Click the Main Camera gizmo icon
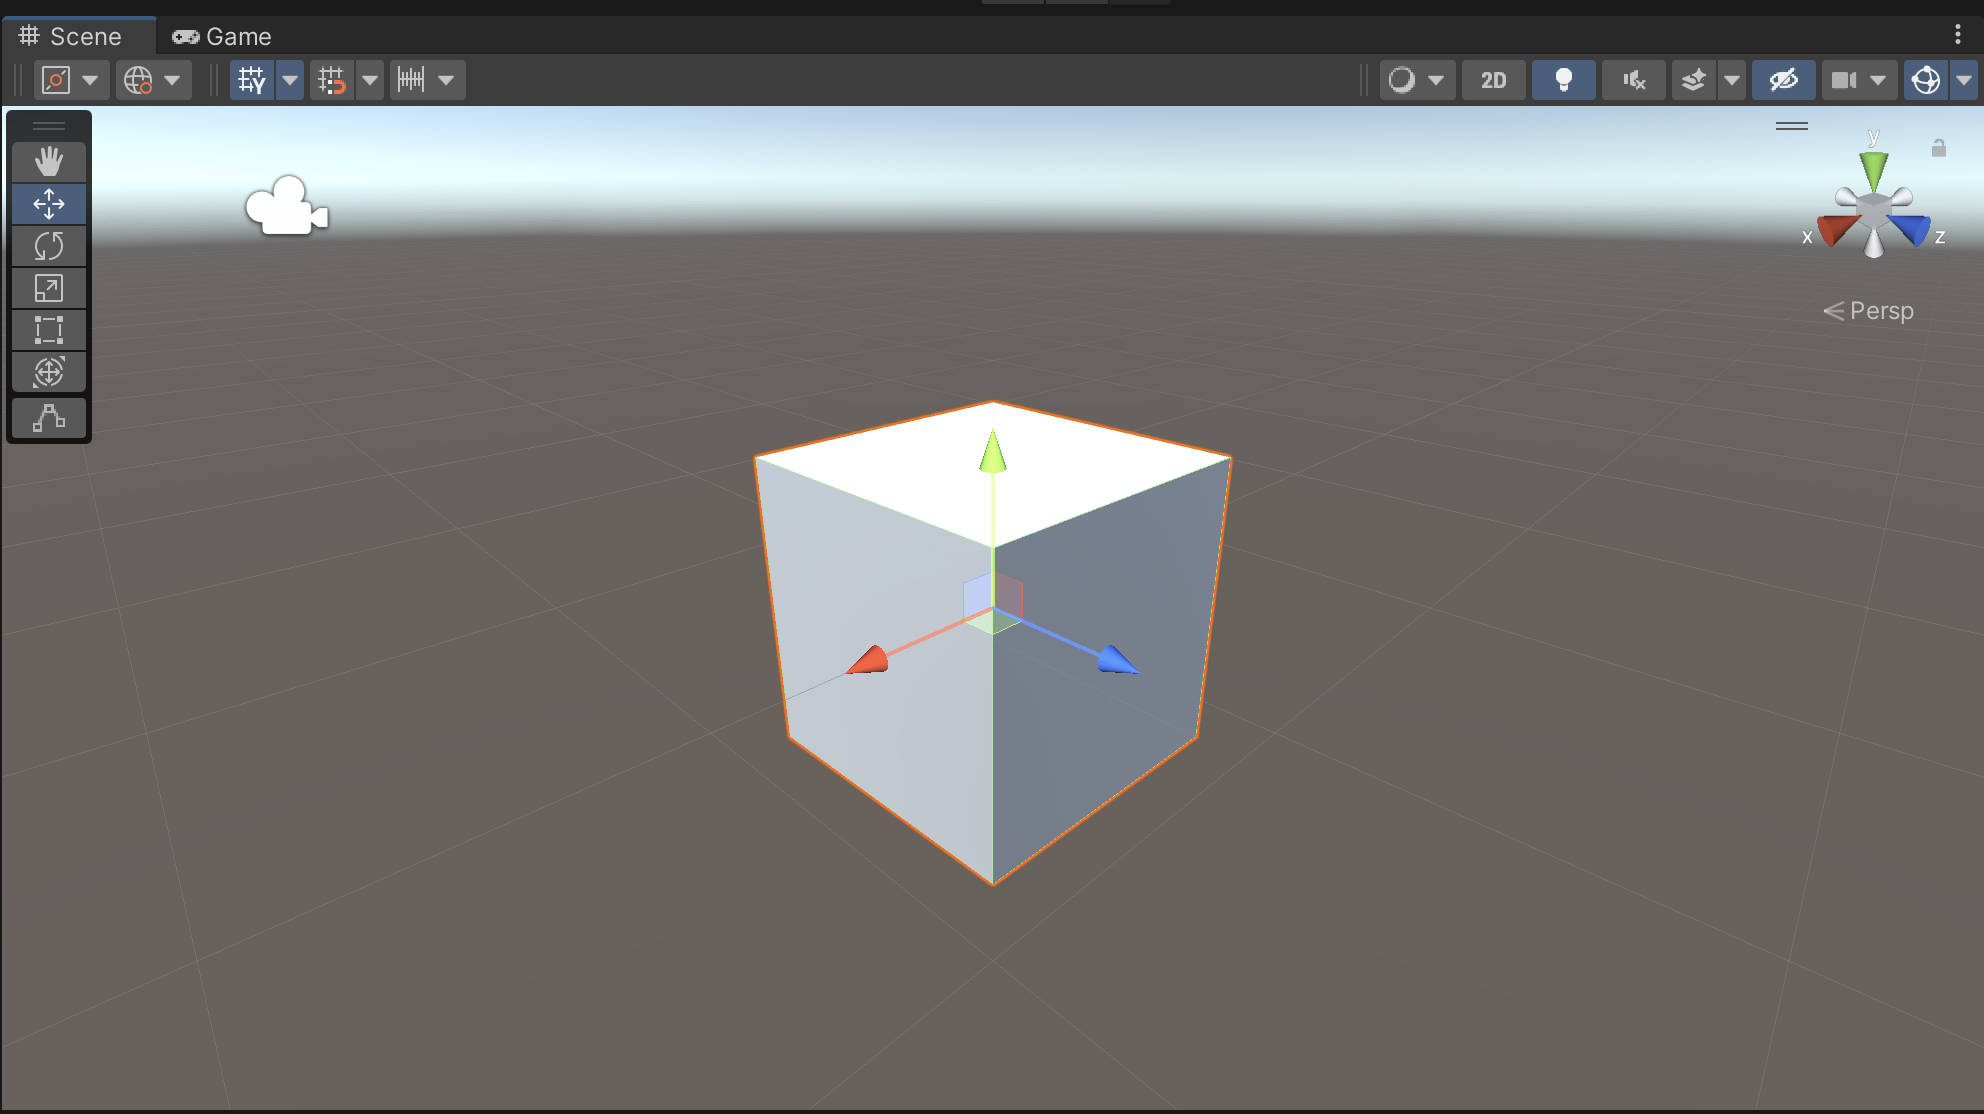This screenshot has height=1114, width=1984. [x=287, y=207]
